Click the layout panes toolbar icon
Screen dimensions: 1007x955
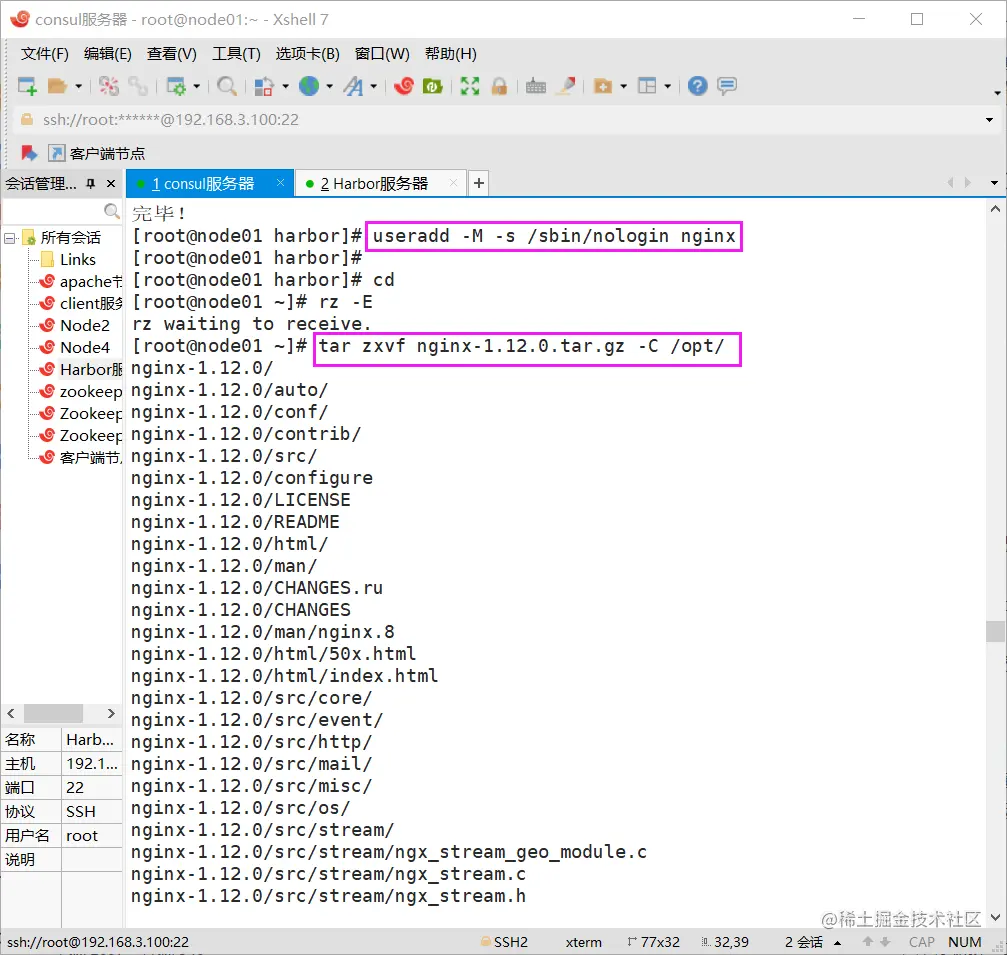(647, 85)
